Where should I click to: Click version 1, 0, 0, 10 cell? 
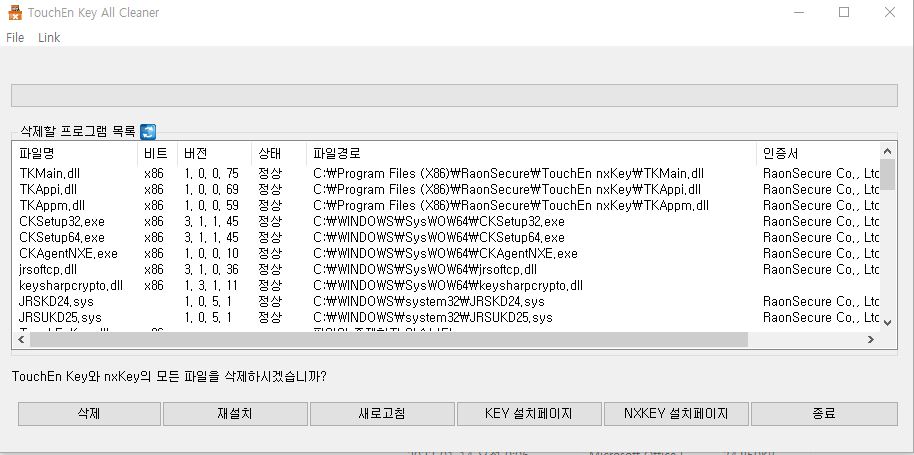coord(212,253)
